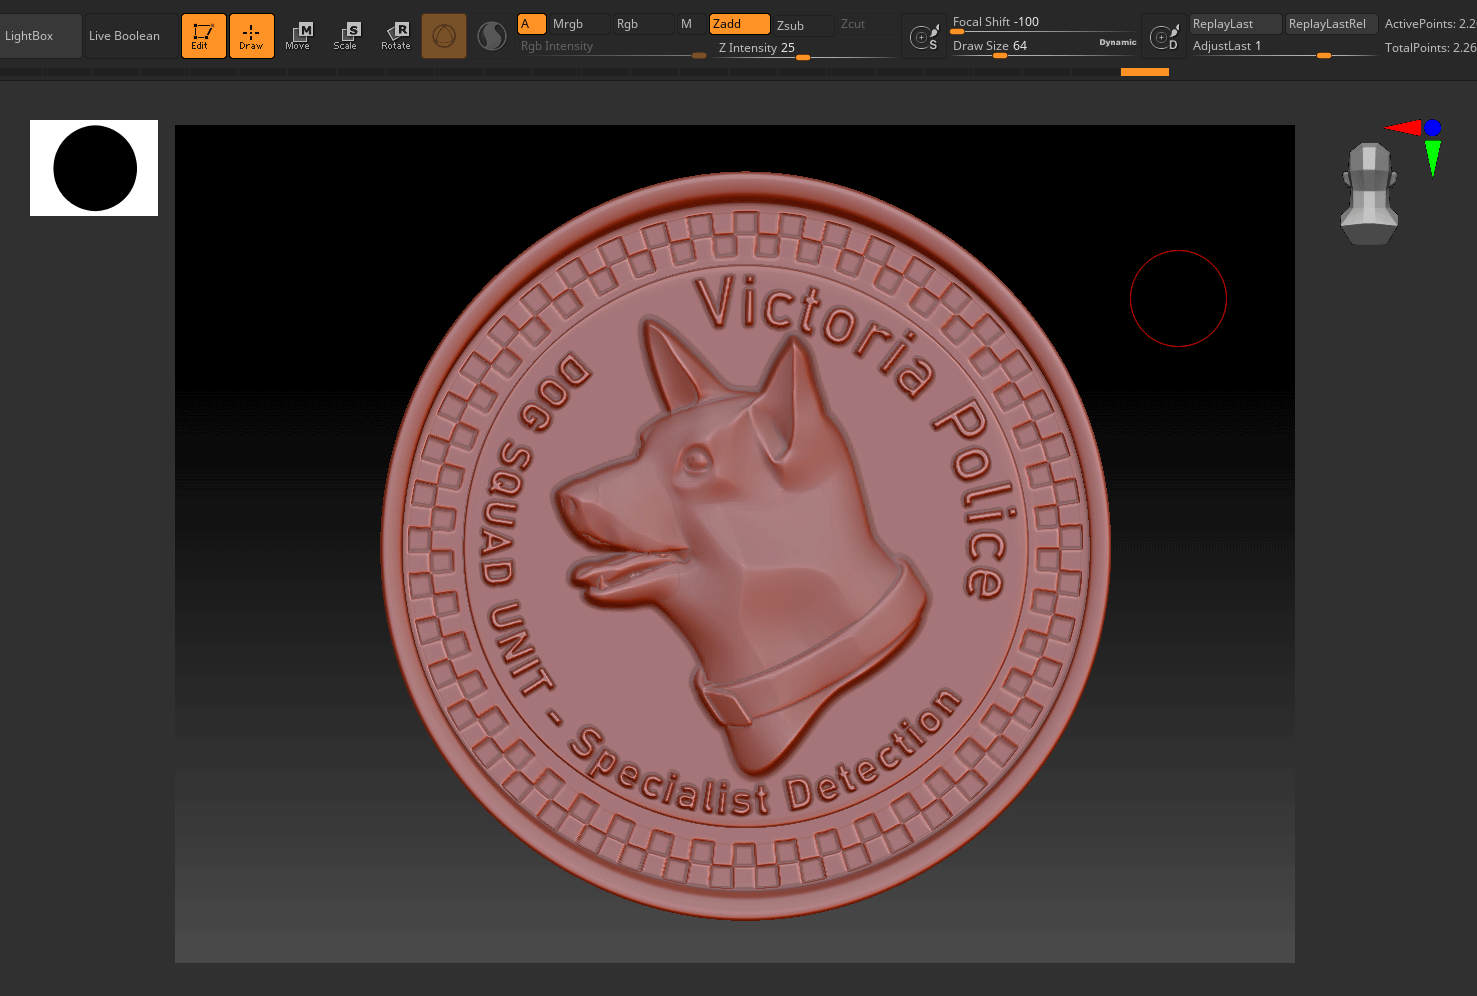The width and height of the screenshot is (1477, 996).
Task: Click the green Y axis cone
Action: coord(1433,158)
